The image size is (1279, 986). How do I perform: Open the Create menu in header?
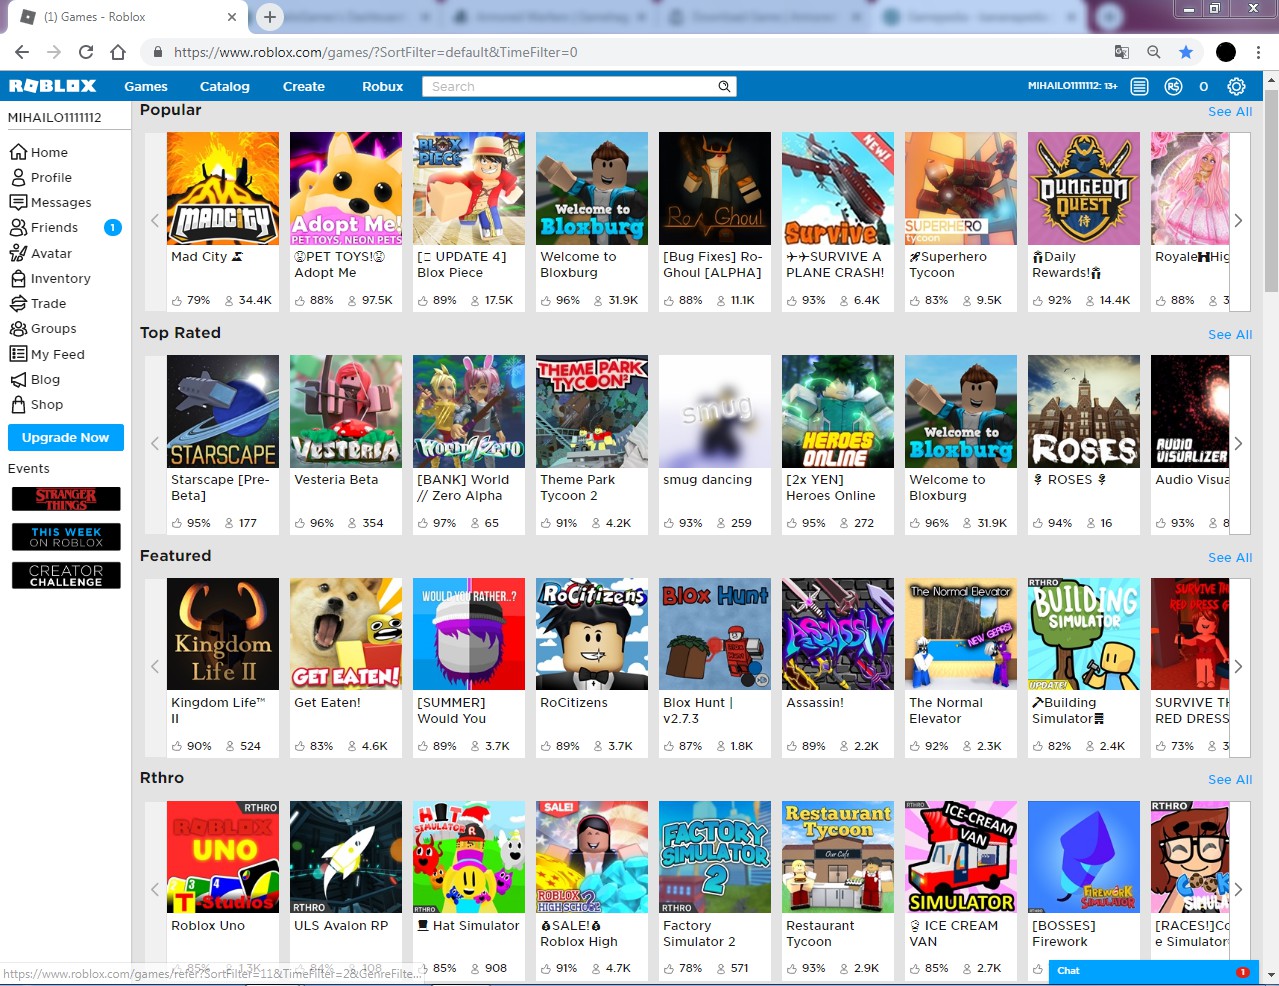(304, 87)
